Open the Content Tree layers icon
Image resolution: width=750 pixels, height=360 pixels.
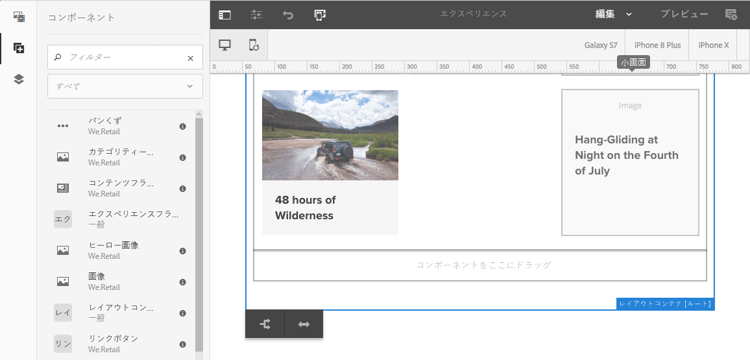19,79
